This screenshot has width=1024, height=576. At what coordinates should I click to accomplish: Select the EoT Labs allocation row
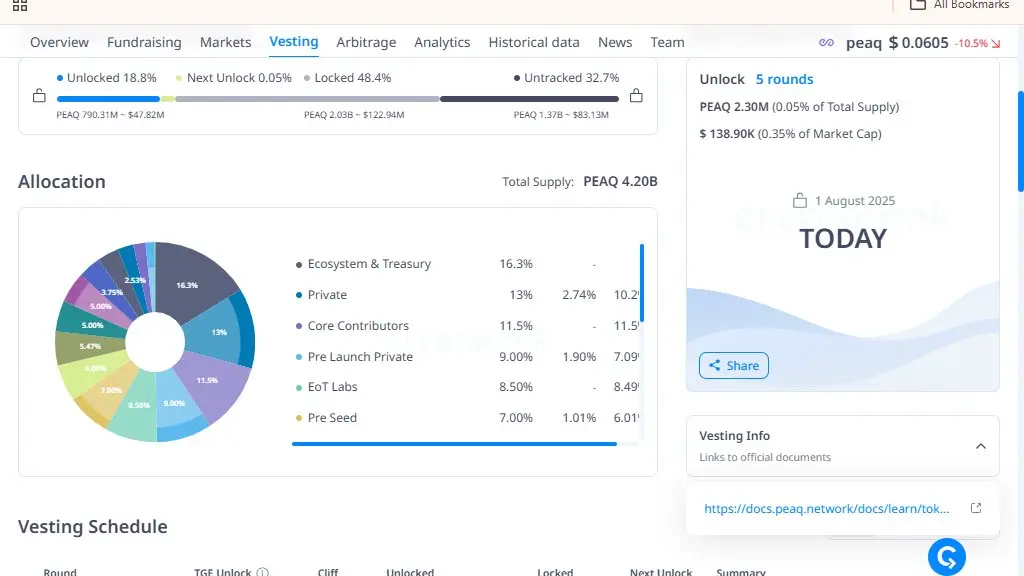[468, 387]
